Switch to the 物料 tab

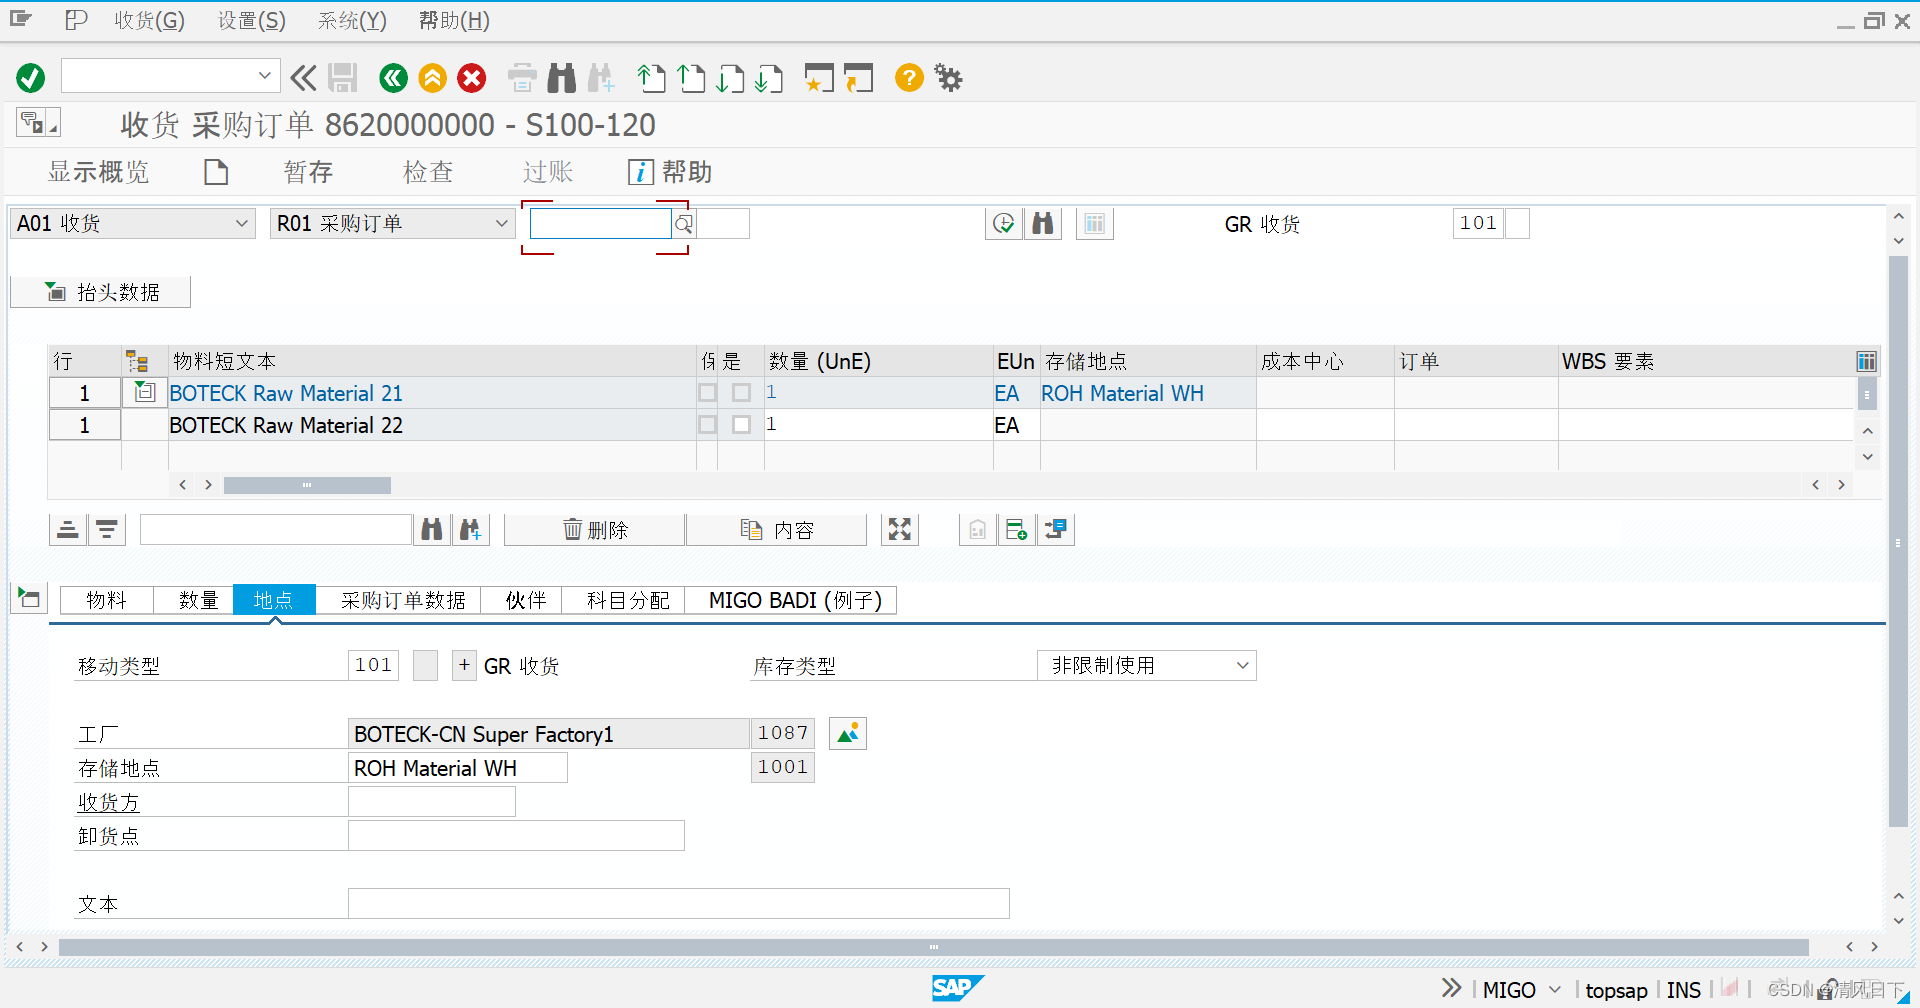[x=106, y=600]
